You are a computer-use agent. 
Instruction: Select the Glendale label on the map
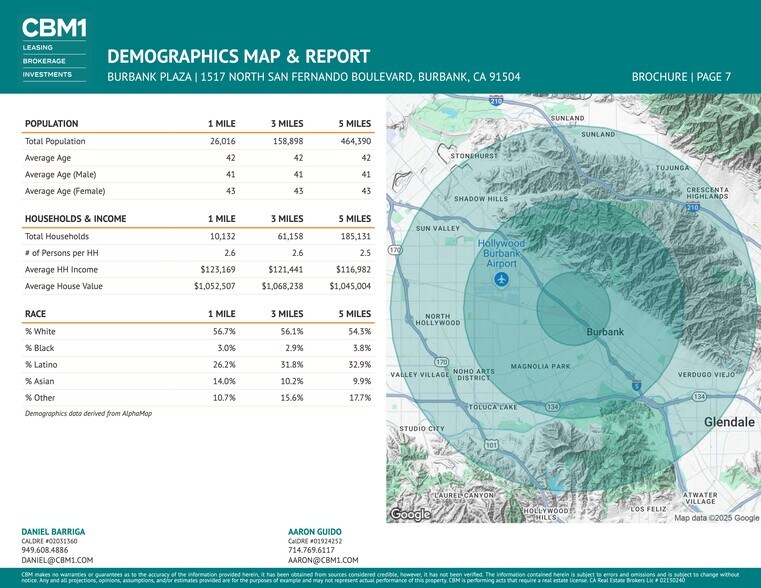(x=729, y=423)
